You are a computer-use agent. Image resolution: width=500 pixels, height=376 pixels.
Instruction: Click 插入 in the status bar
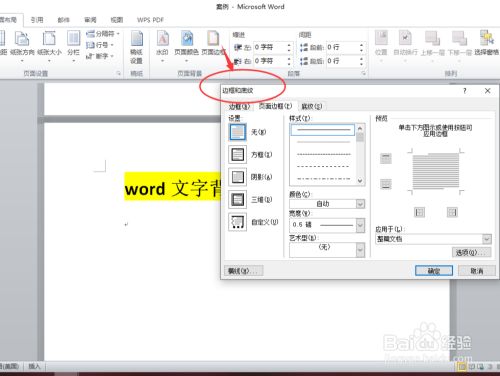click(34, 366)
